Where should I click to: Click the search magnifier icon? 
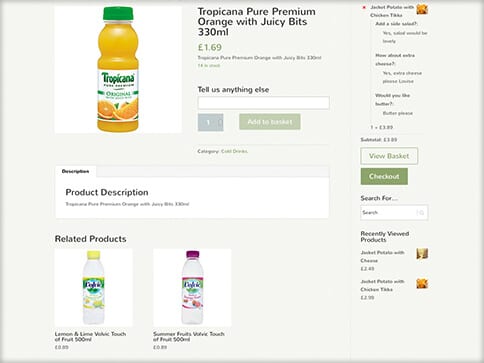[421, 213]
